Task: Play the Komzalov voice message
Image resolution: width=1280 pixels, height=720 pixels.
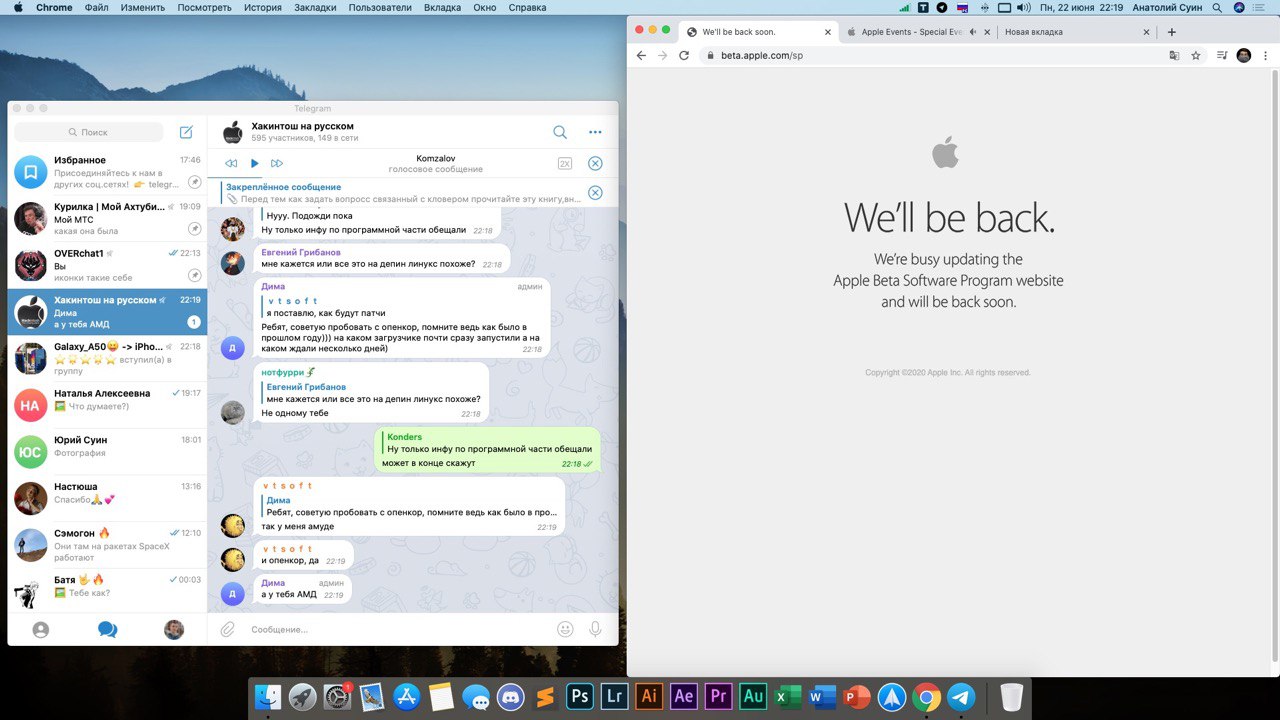Action: [254, 163]
